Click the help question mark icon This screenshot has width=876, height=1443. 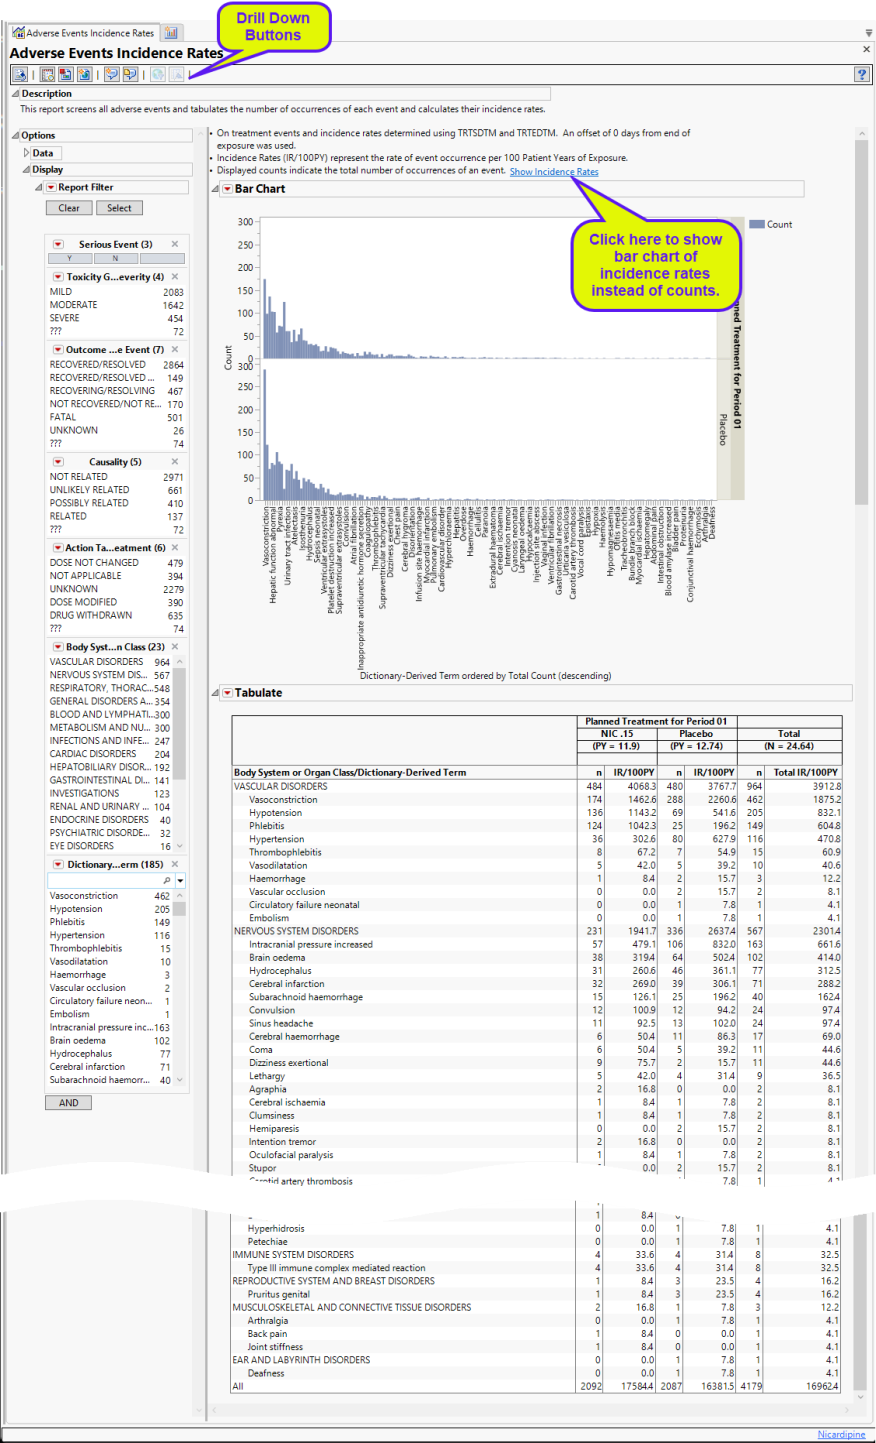pyautogui.click(x=861, y=75)
